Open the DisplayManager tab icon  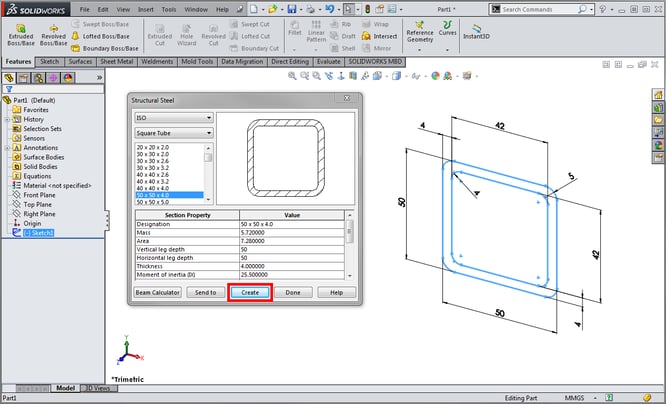coord(68,78)
